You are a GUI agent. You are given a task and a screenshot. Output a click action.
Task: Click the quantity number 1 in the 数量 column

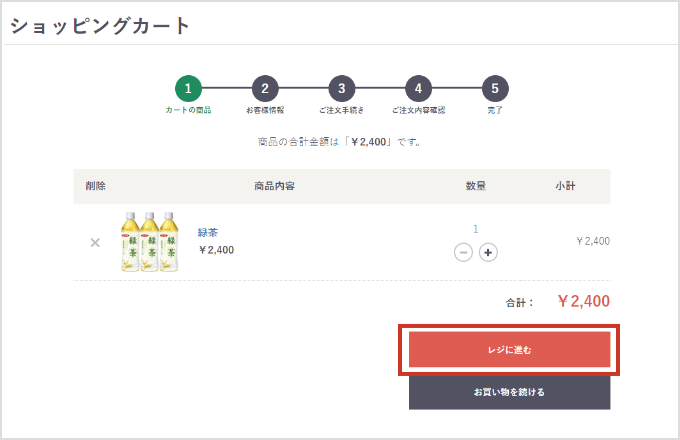point(475,229)
